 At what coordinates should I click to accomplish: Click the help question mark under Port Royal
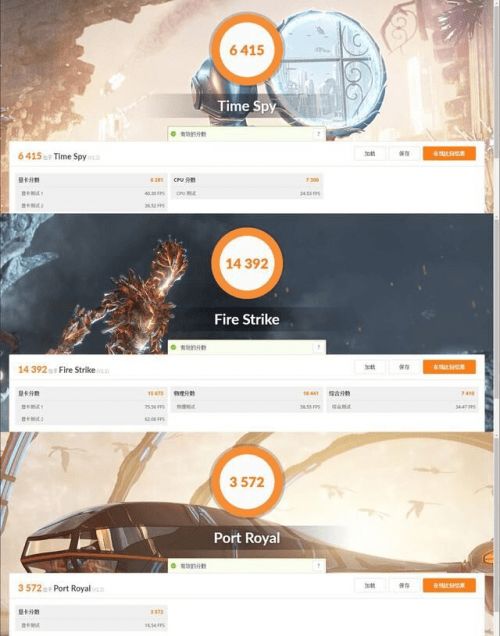(x=319, y=565)
